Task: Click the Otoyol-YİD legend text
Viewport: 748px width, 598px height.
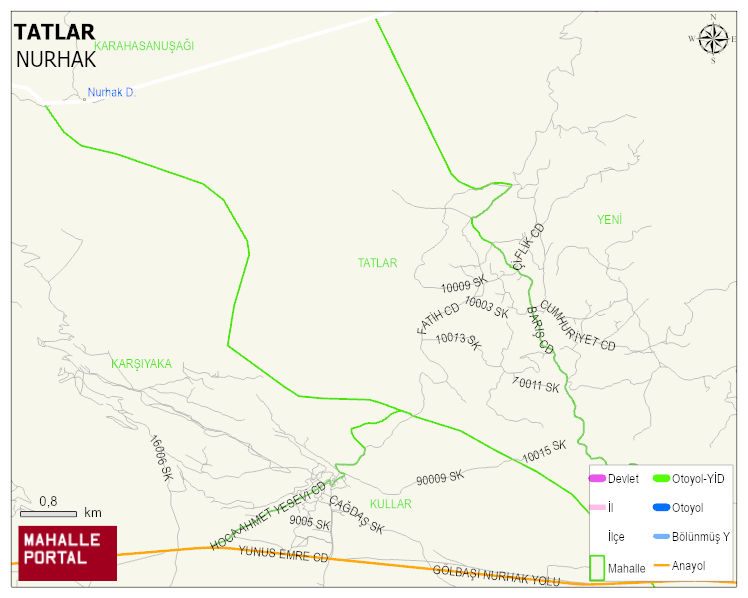Action: click(698, 478)
